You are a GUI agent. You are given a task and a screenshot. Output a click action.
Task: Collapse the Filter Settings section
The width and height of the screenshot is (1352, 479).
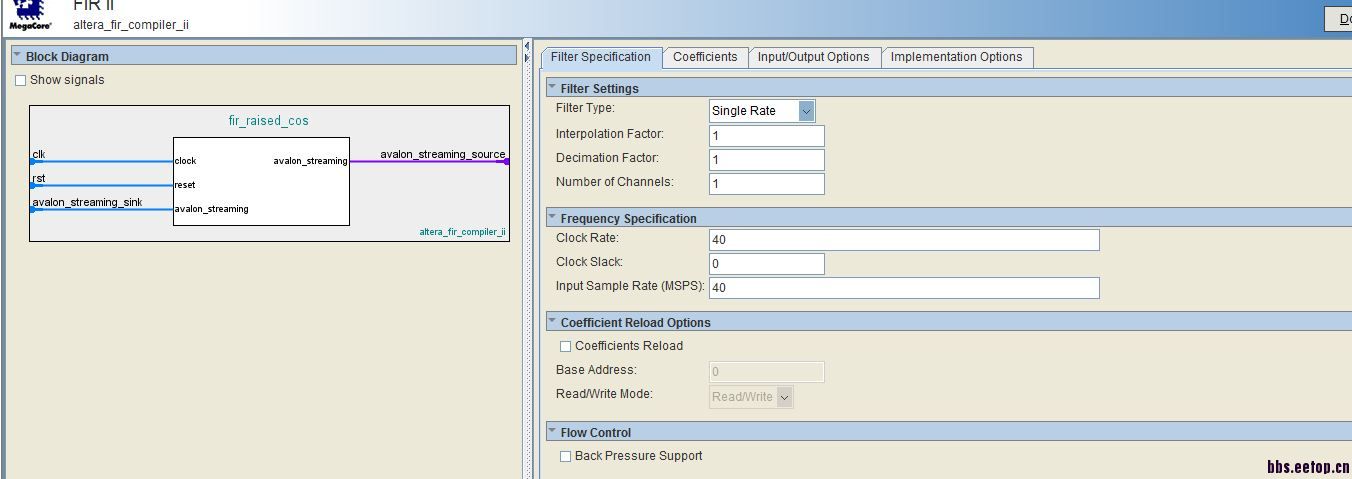click(552, 88)
